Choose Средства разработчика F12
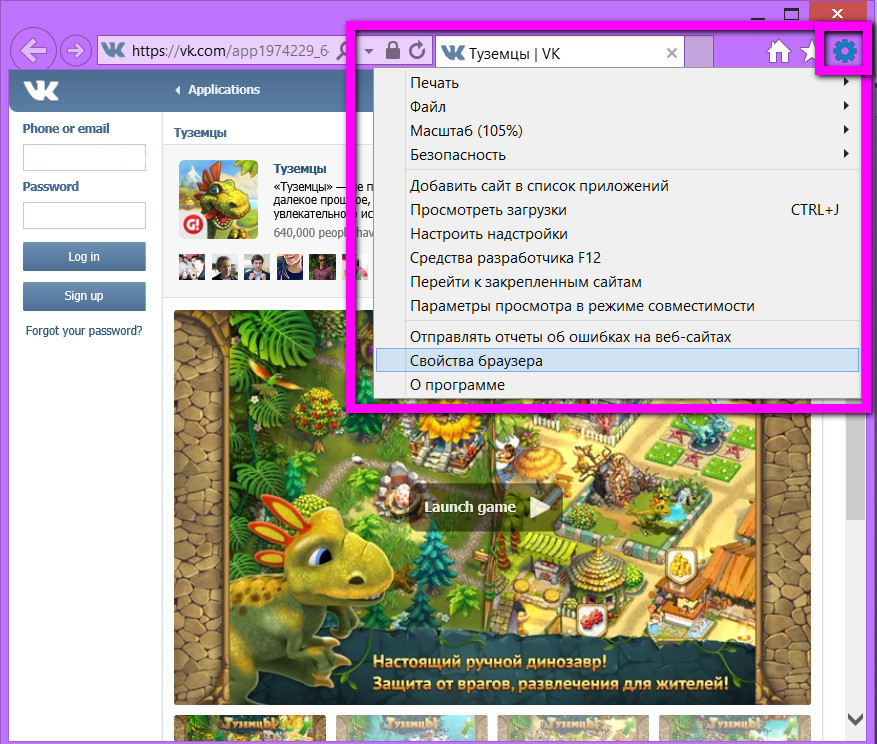The width and height of the screenshot is (877, 744). point(617,258)
